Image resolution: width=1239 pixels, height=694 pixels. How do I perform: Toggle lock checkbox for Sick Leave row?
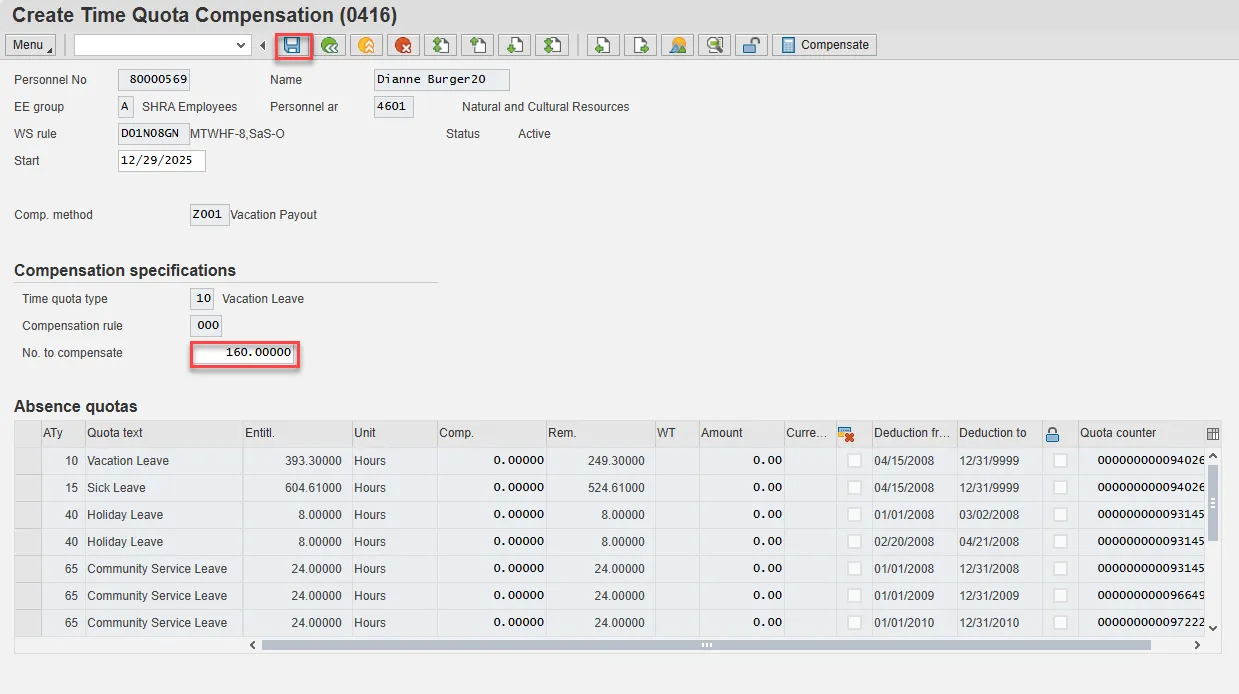[x=1060, y=488]
